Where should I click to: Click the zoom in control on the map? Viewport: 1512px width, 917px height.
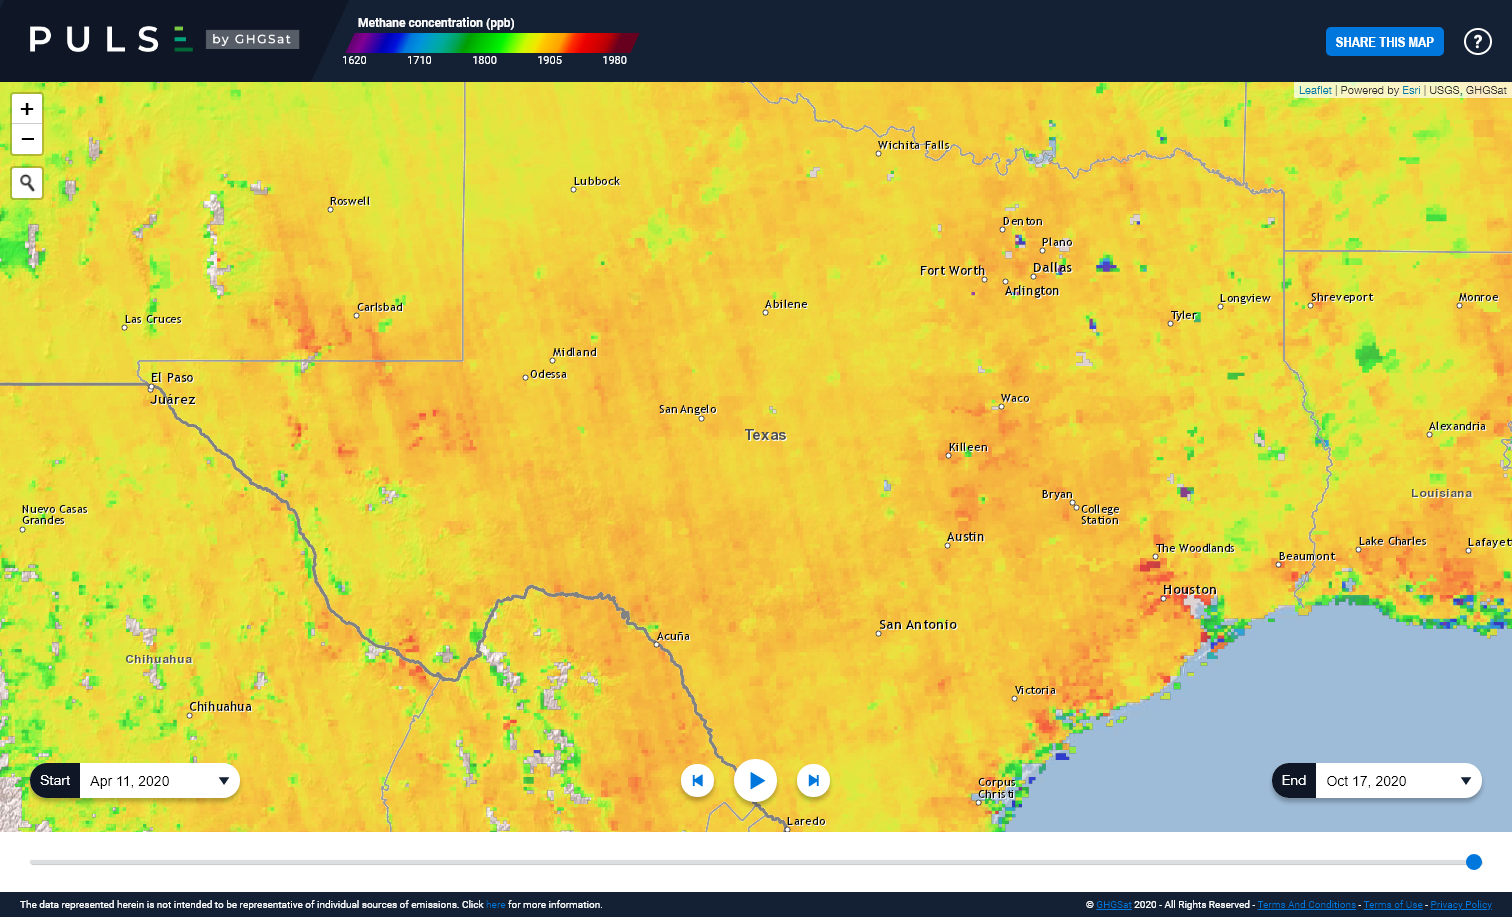point(27,108)
